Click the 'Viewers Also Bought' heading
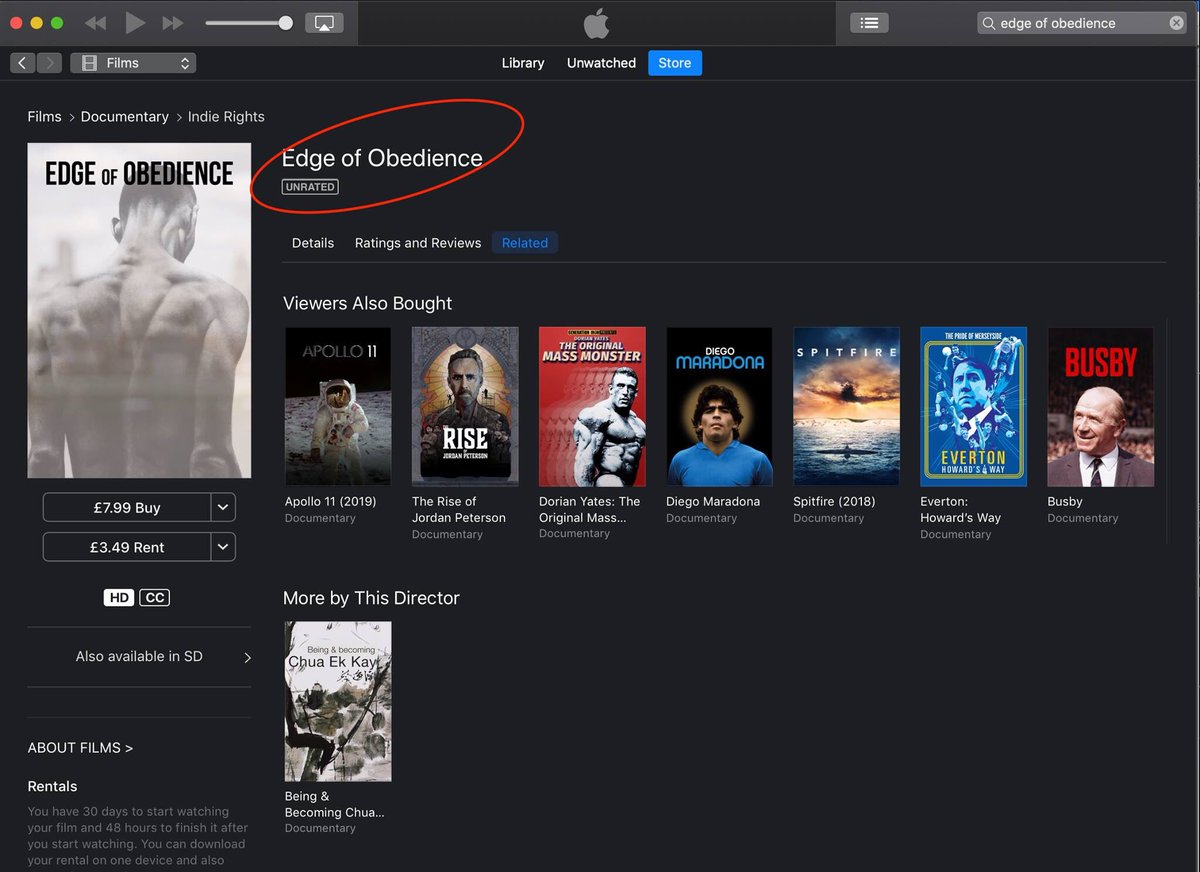 [368, 304]
